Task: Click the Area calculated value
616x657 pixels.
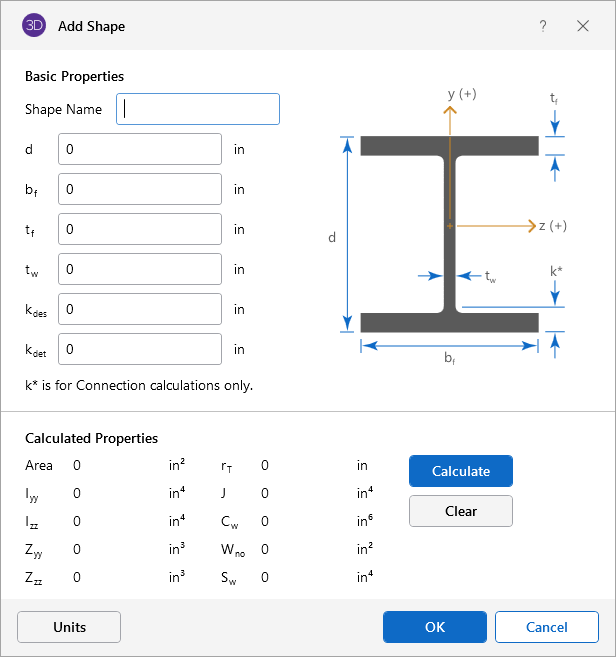Action: pos(77,465)
